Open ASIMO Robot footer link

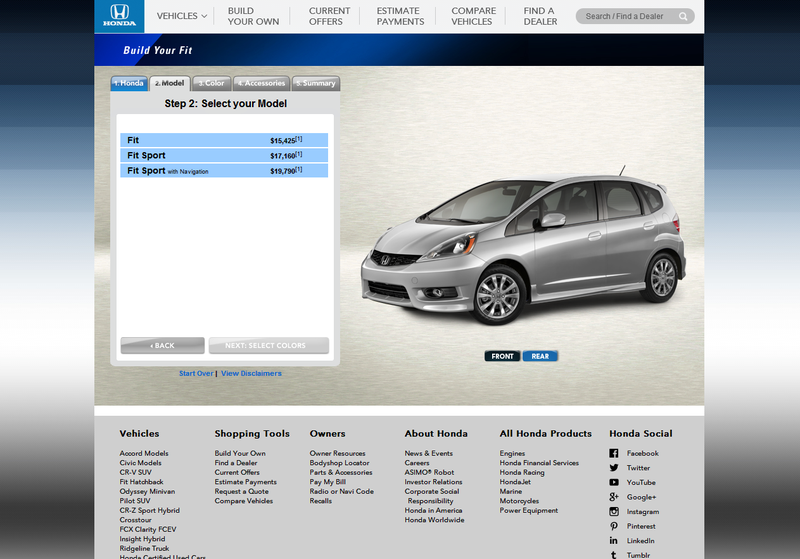(x=429, y=472)
